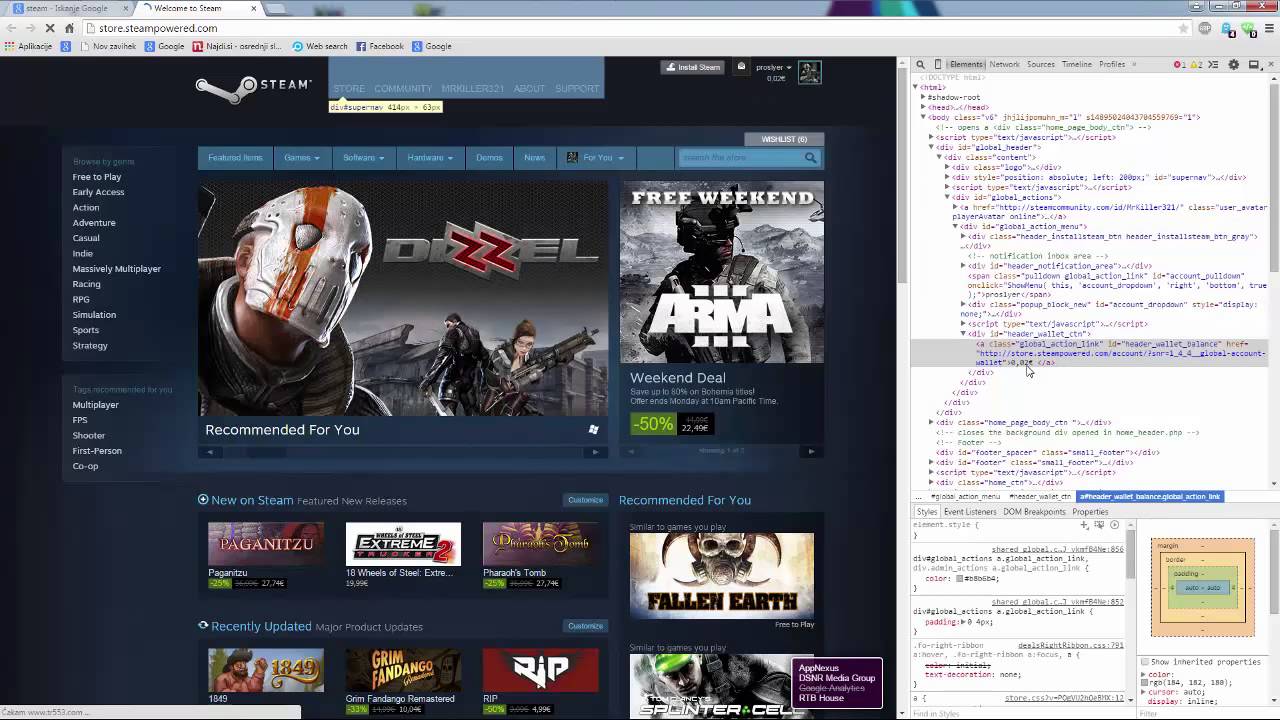Image resolution: width=1280 pixels, height=720 pixels.
Task: Switch to the Network panel tab
Action: (x=1004, y=64)
